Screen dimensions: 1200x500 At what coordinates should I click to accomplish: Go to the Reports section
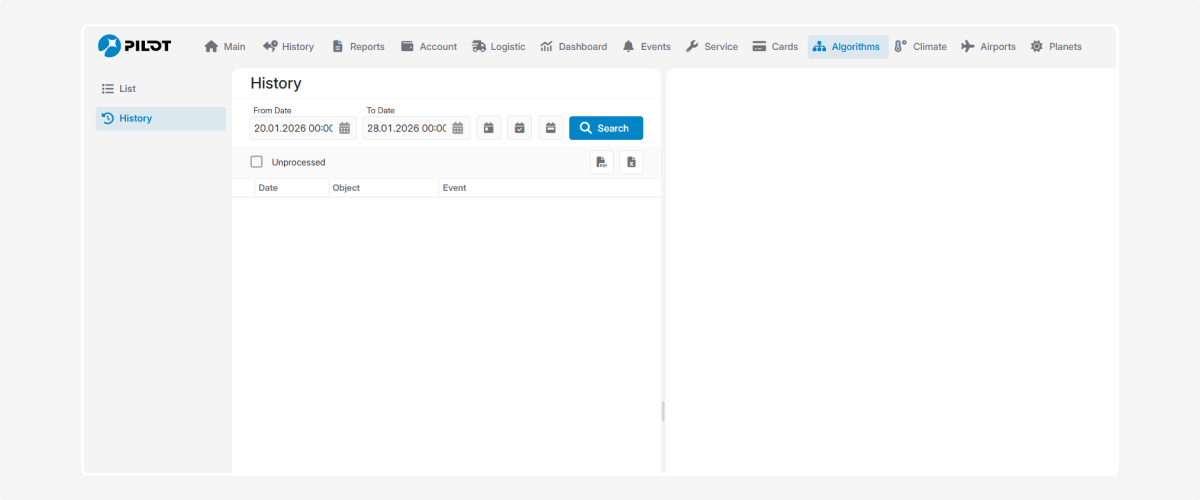(358, 47)
